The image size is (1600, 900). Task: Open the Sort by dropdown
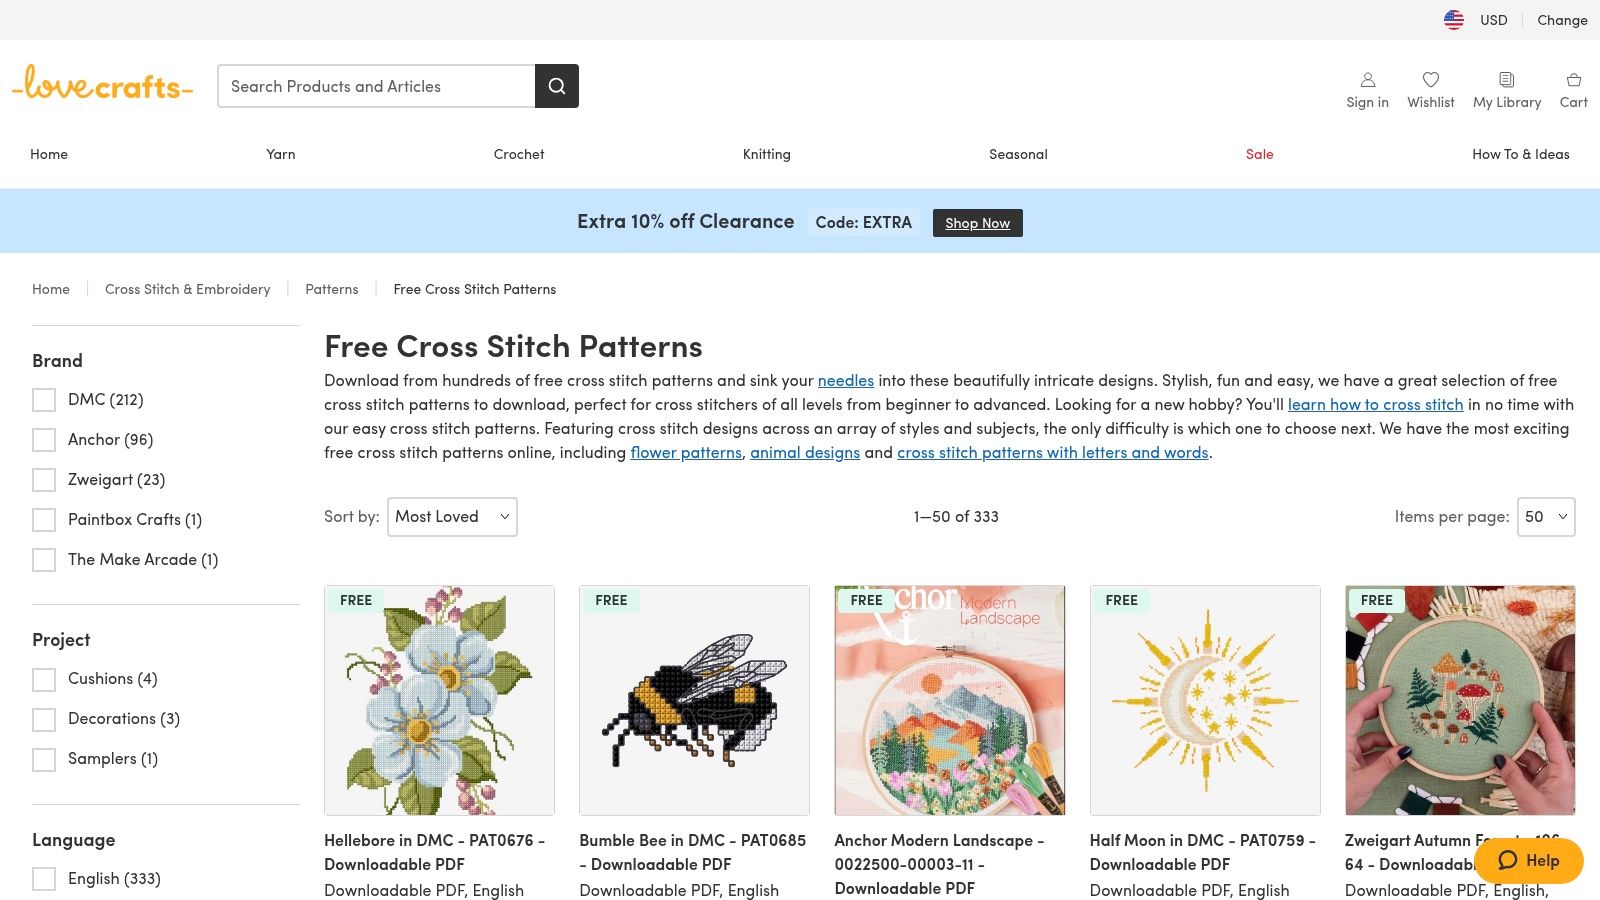tap(452, 516)
